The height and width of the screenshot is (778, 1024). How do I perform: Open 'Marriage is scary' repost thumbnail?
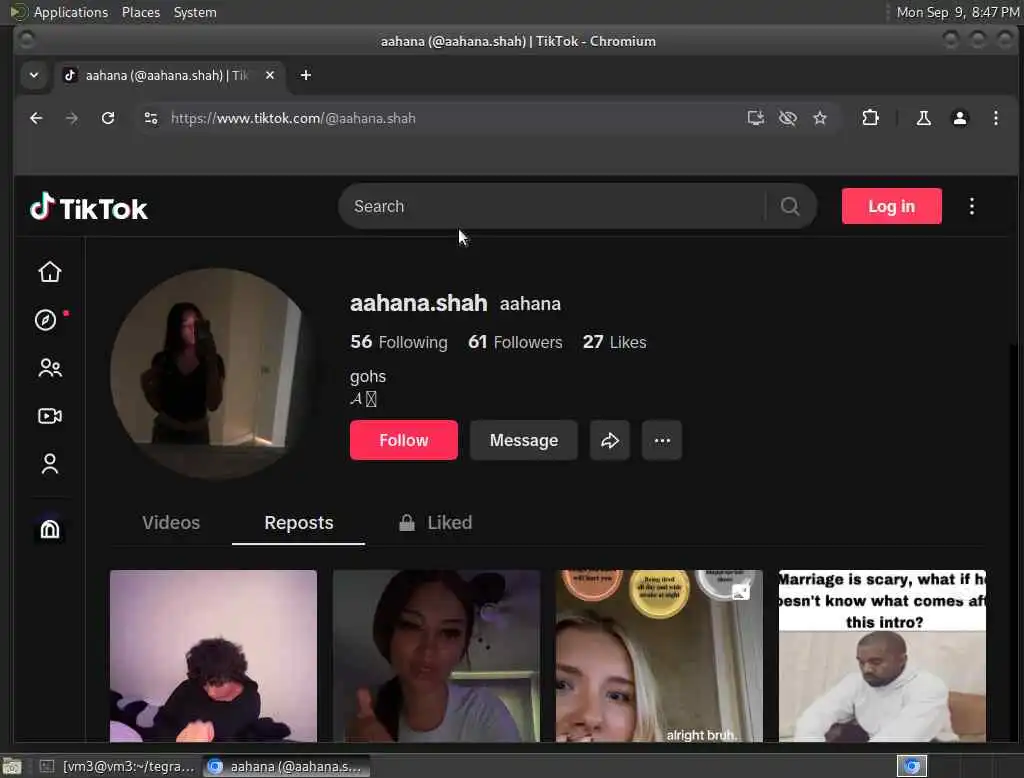click(882, 656)
